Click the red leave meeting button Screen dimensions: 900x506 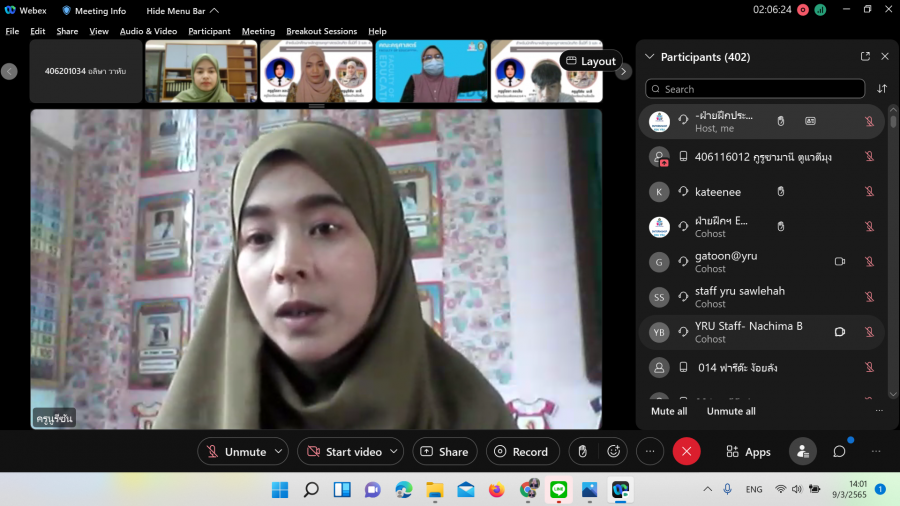click(686, 451)
